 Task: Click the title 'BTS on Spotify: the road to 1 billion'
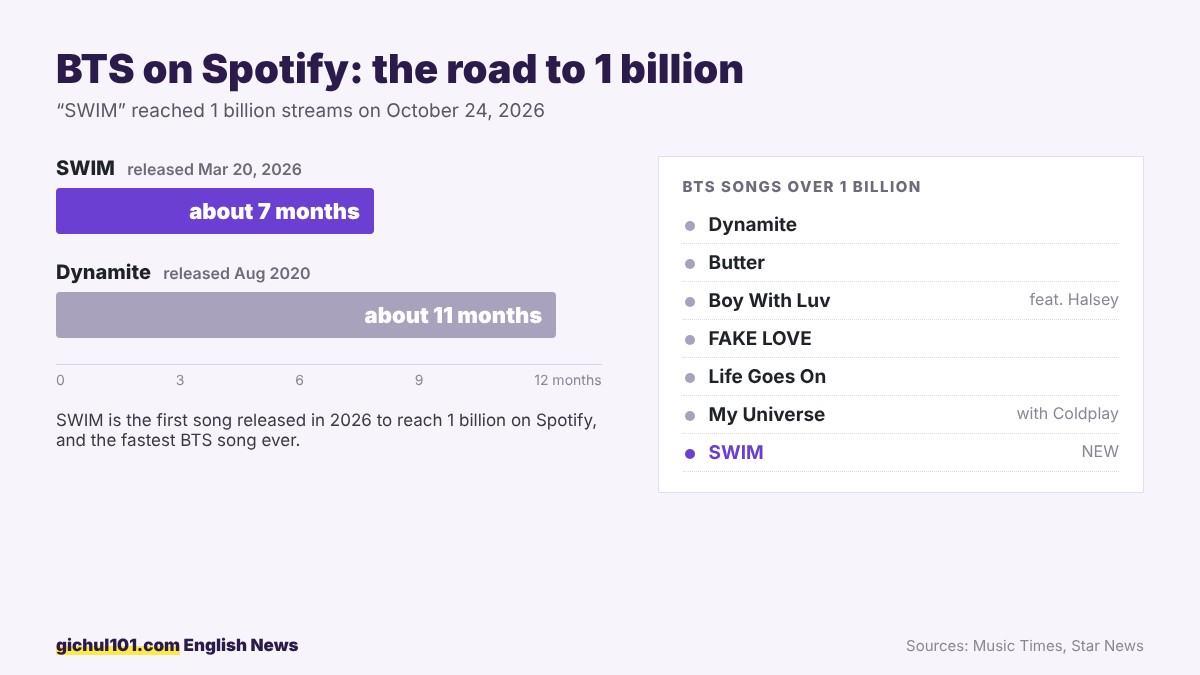pyautogui.click(x=400, y=69)
